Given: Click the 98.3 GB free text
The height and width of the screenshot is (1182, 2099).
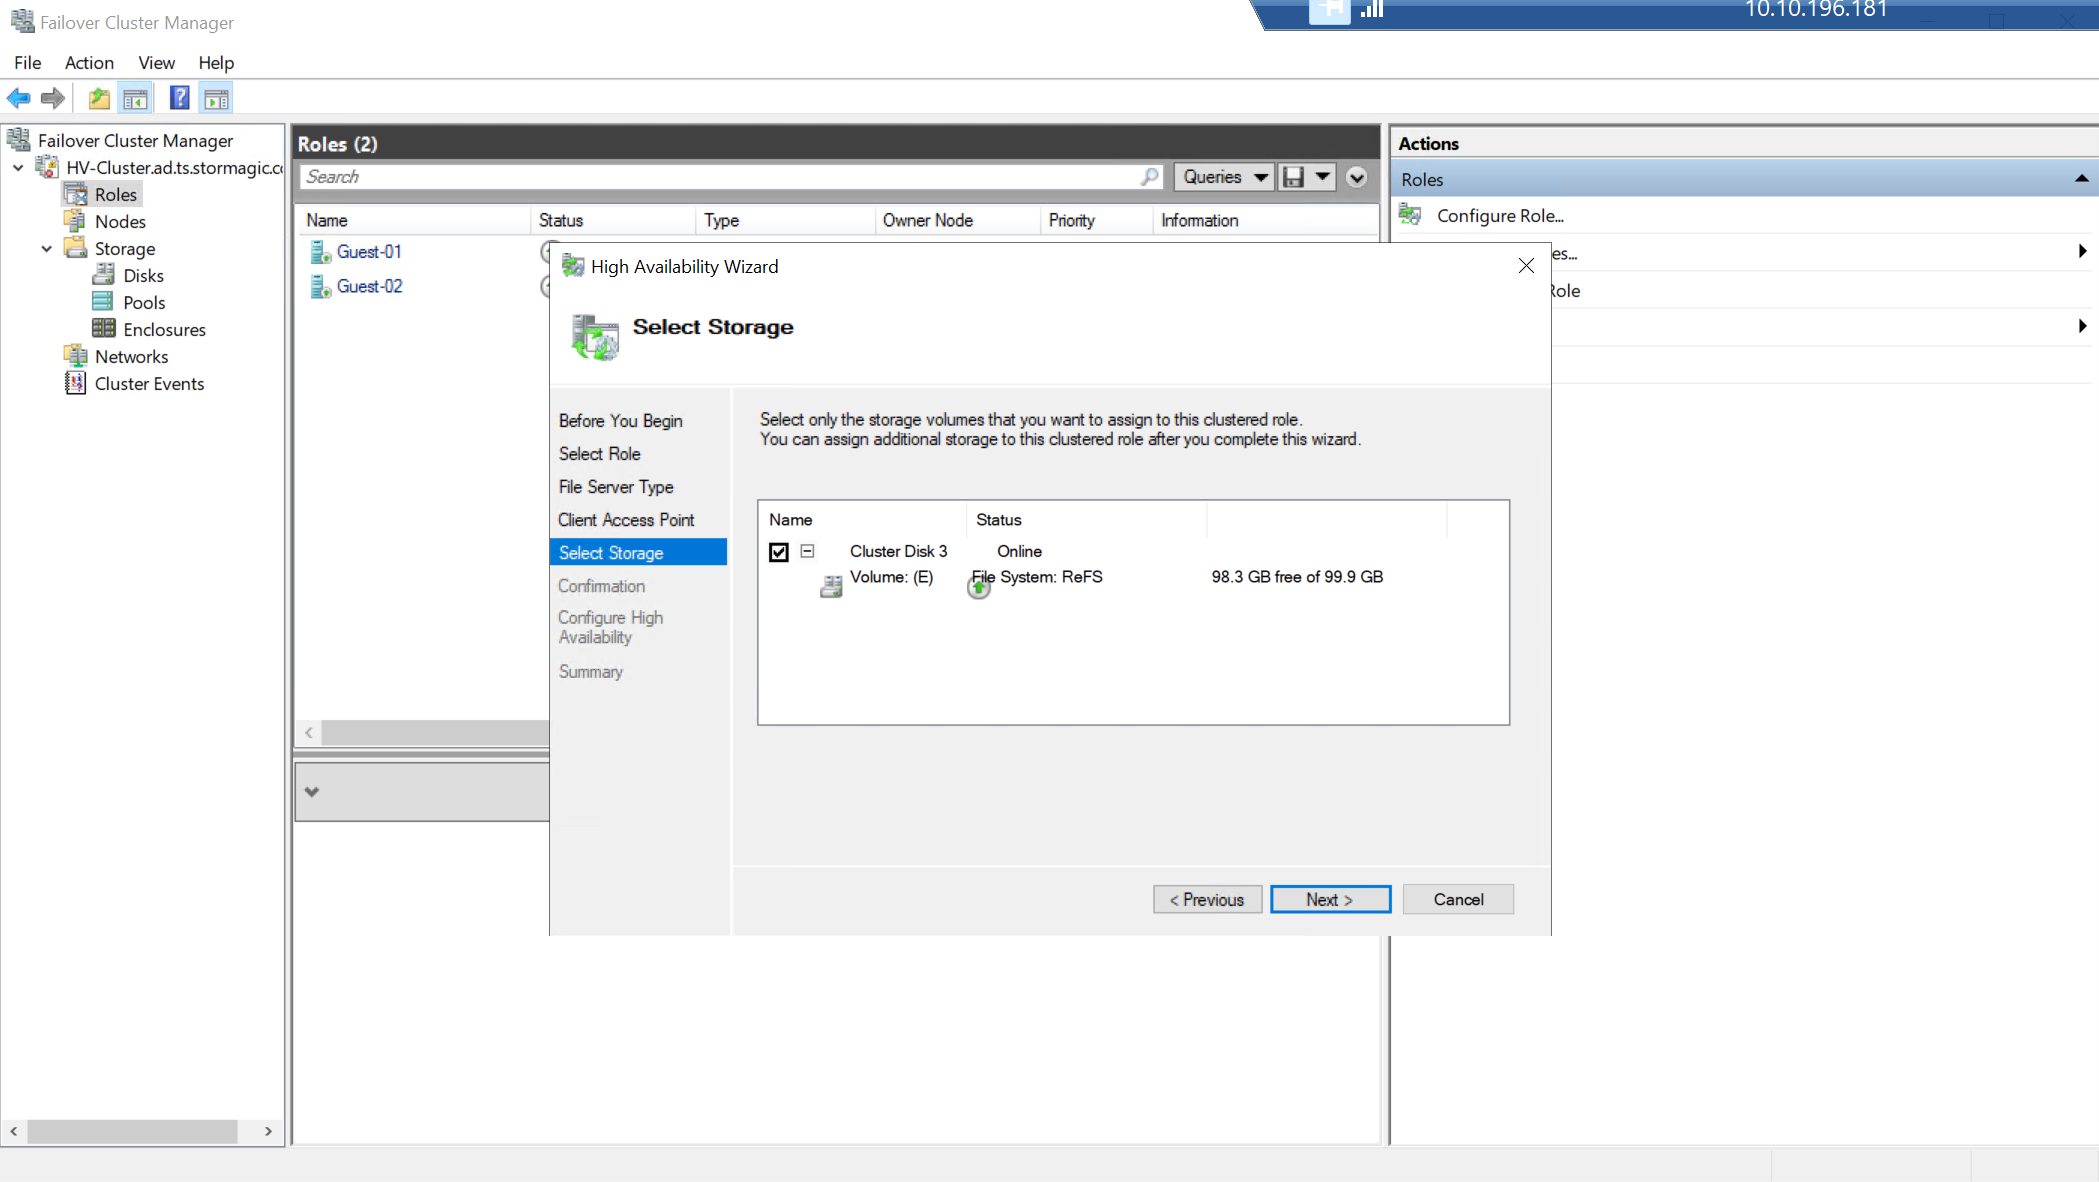Looking at the screenshot, I should 1297,577.
